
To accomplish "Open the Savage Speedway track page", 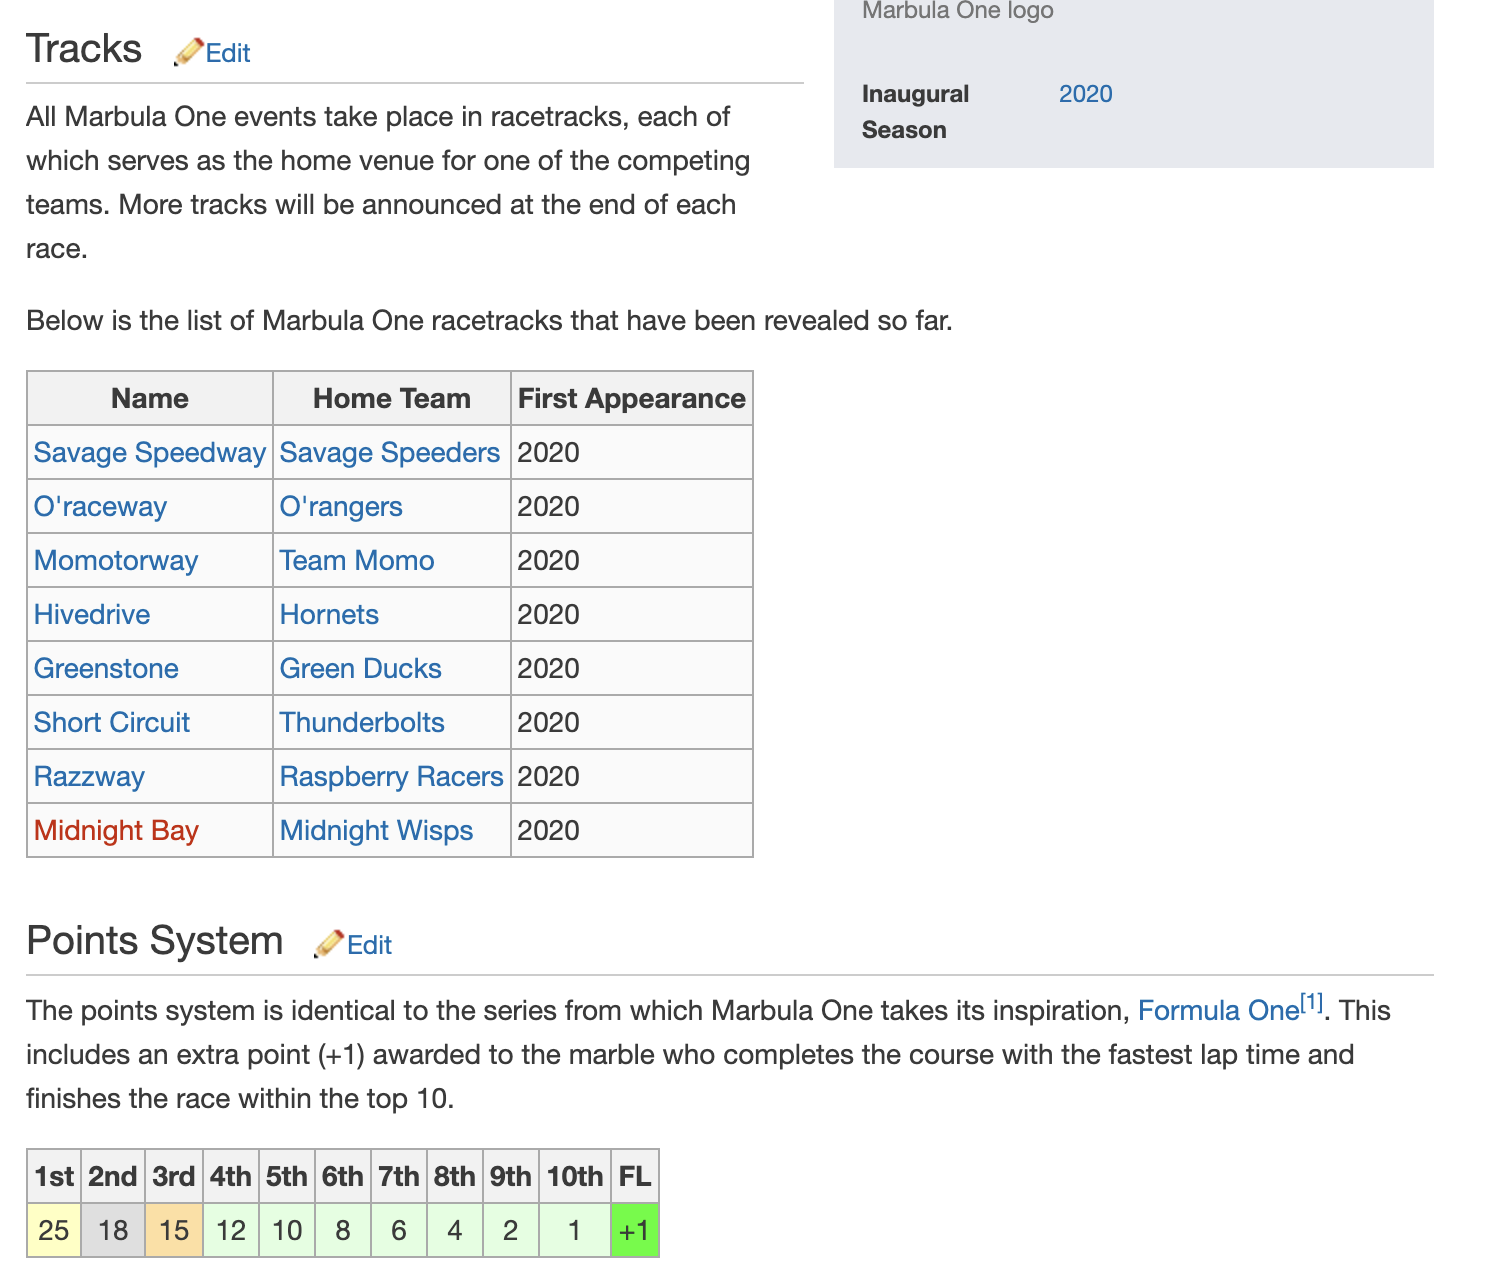I will [150, 452].
